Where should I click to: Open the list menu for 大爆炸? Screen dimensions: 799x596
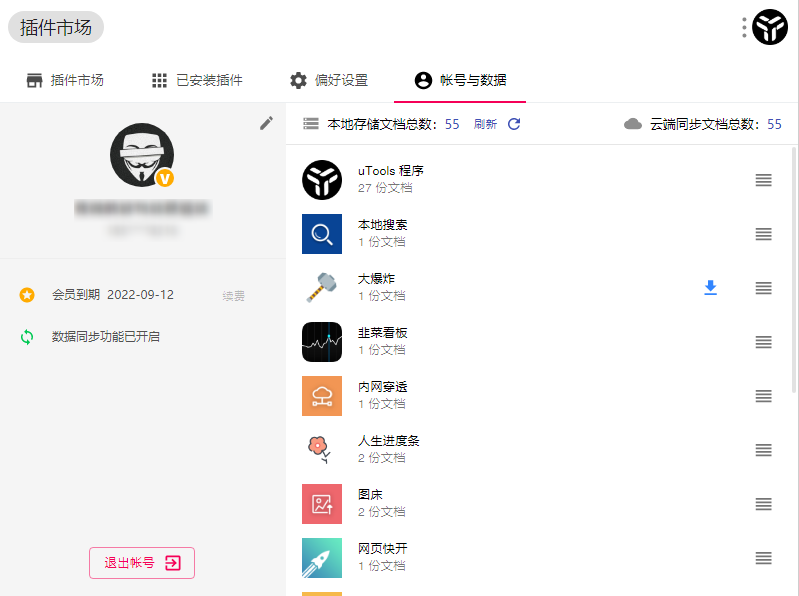click(x=763, y=288)
